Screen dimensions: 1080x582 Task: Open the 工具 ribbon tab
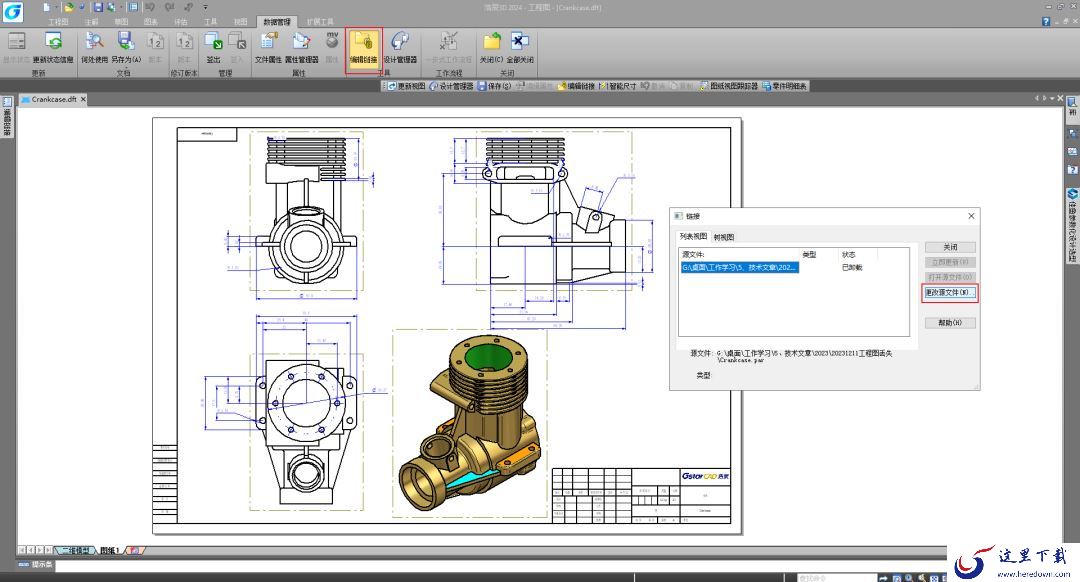[x=211, y=22]
